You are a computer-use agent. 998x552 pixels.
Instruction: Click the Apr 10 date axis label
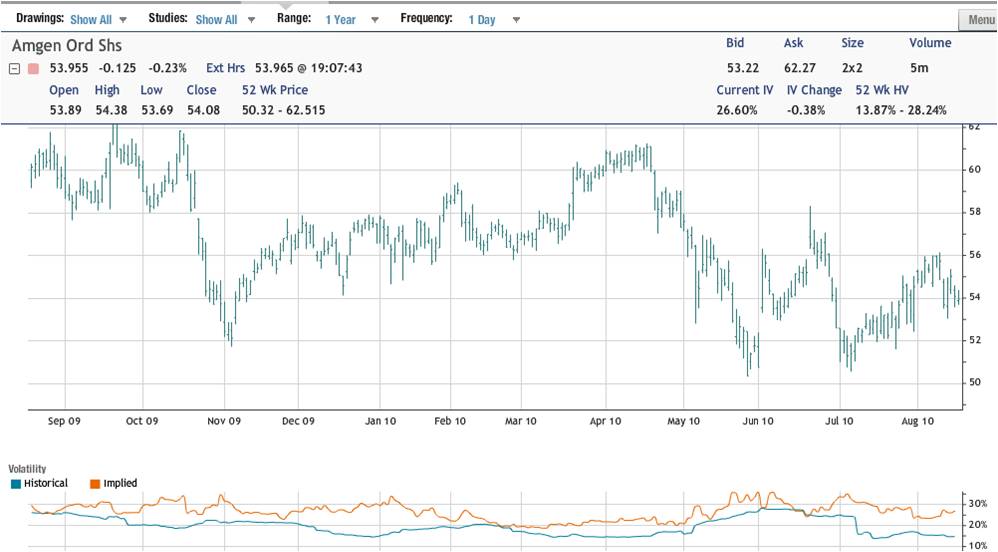point(605,421)
